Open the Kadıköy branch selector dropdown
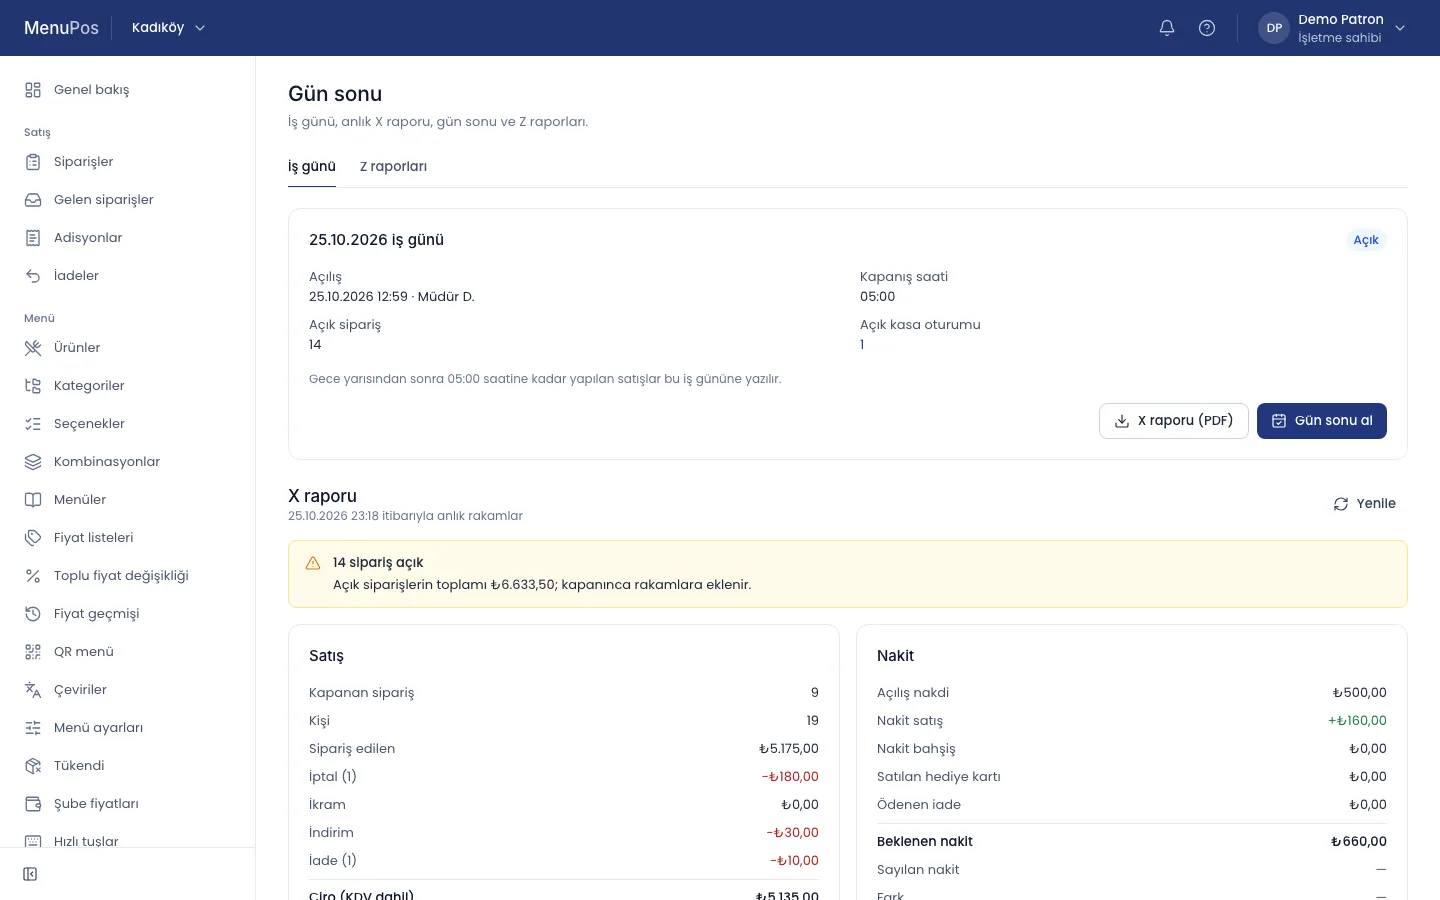The image size is (1440, 900). click(168, 28)
